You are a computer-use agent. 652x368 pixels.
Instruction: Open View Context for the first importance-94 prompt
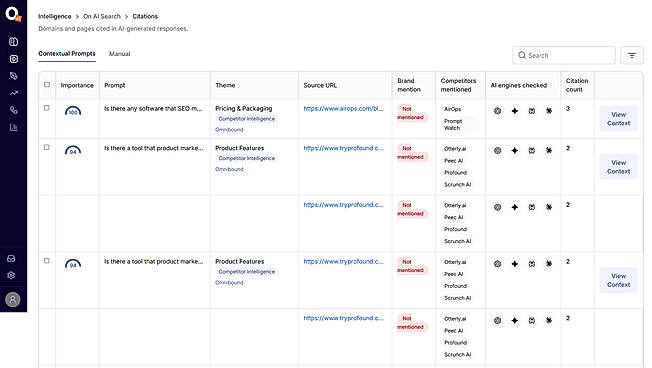coord(618,167)
